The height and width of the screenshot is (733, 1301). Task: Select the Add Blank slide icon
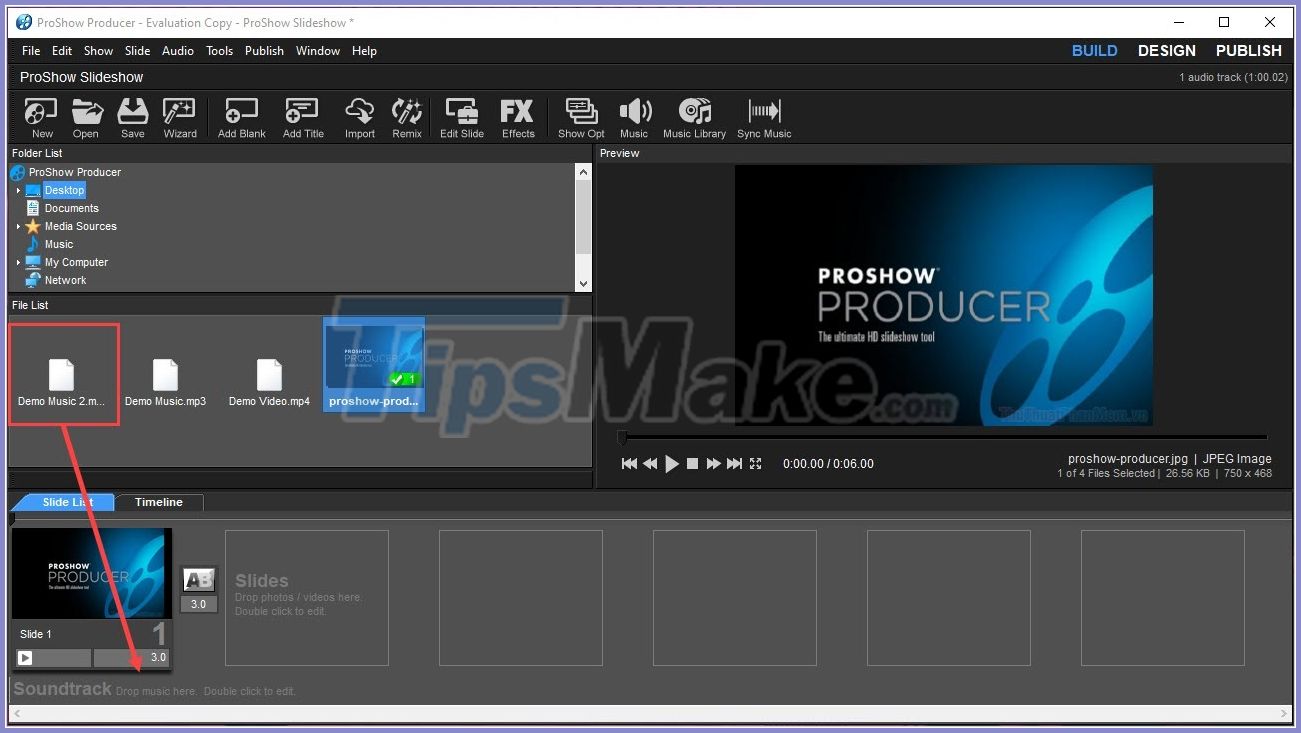[240, 117]
